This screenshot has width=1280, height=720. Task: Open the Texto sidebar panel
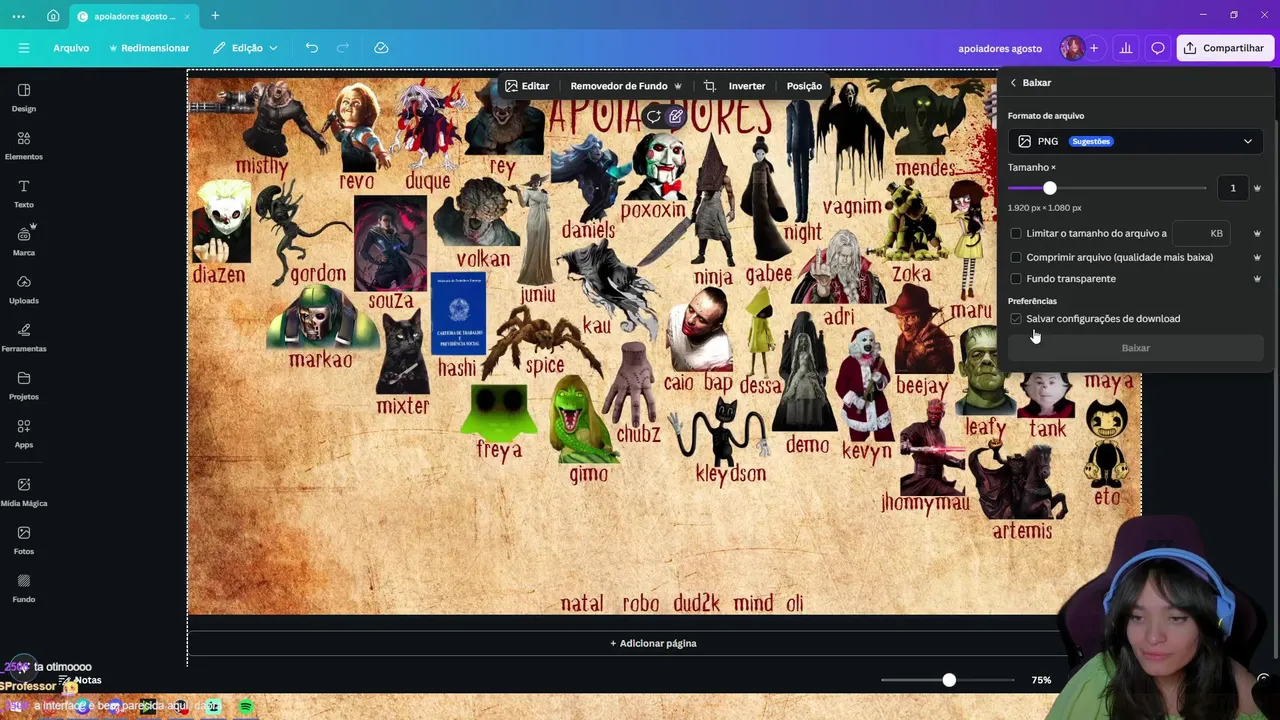pos(24,193)
